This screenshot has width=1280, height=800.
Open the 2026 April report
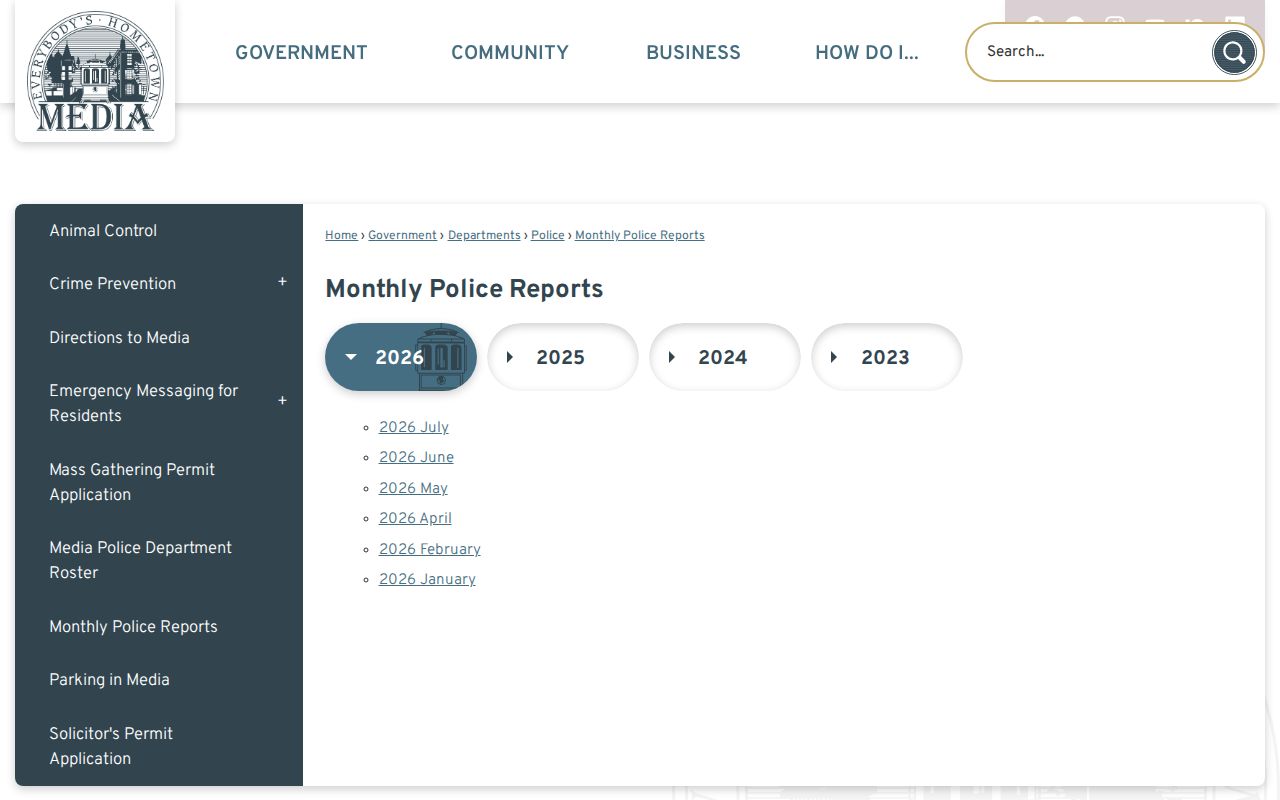click(415, 519)
